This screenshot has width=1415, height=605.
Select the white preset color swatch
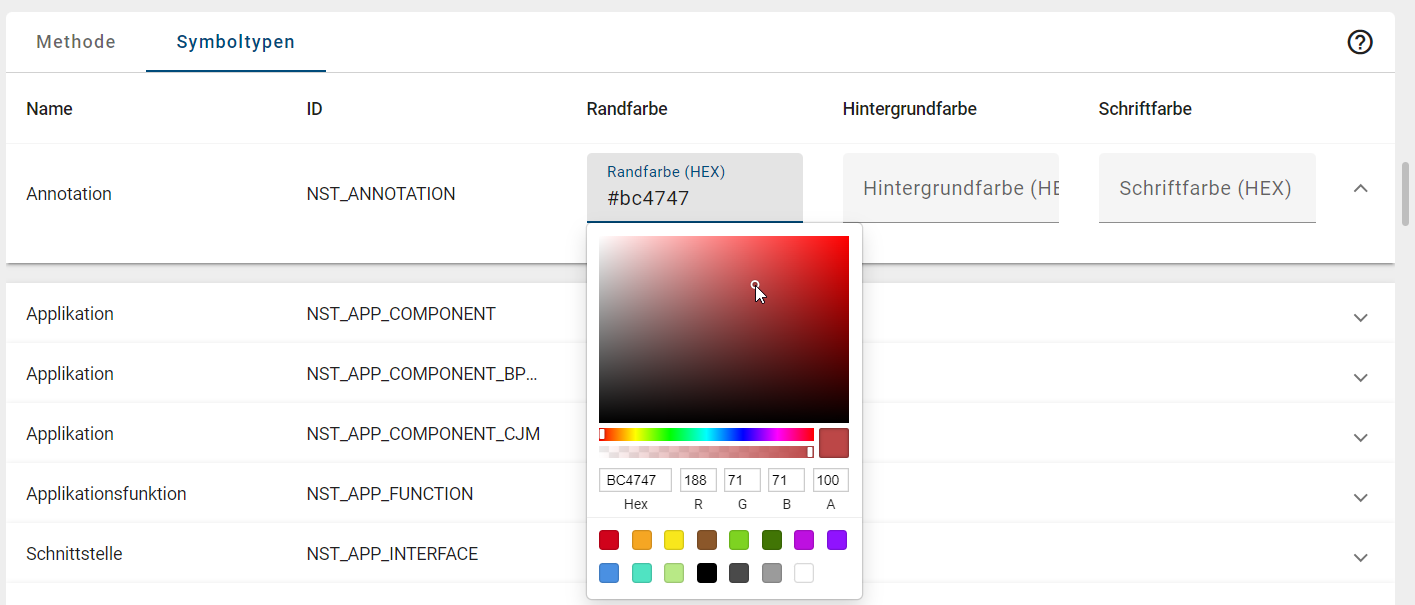click(x=804, y=572)
